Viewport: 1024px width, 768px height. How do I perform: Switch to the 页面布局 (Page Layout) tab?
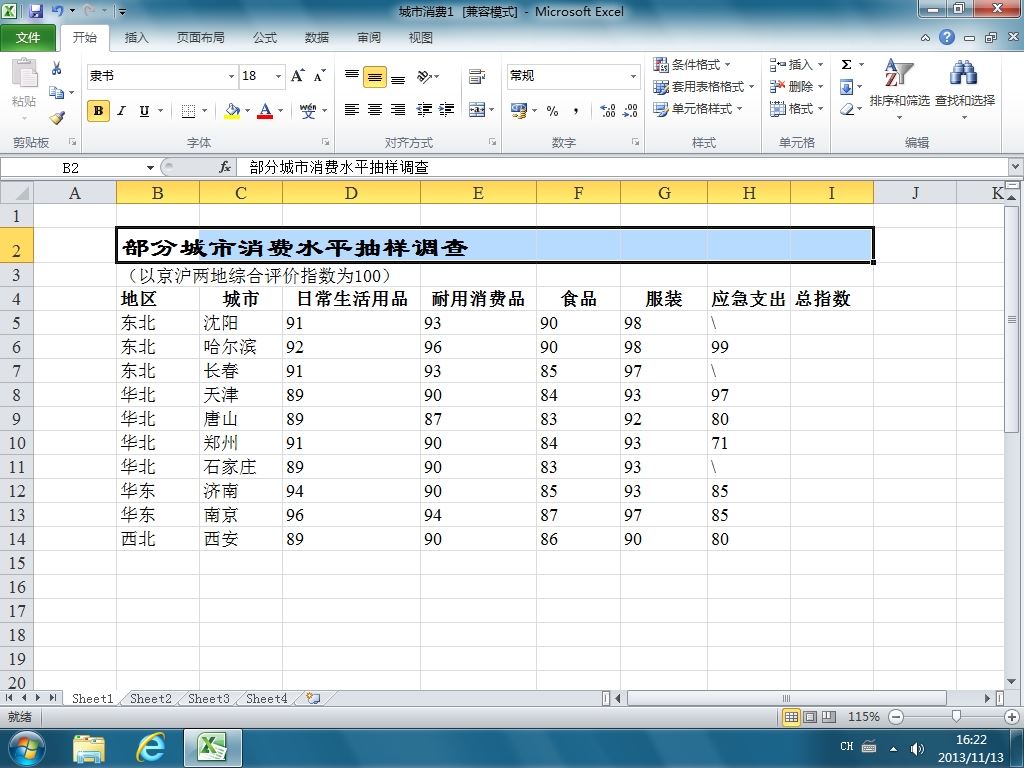200,37
